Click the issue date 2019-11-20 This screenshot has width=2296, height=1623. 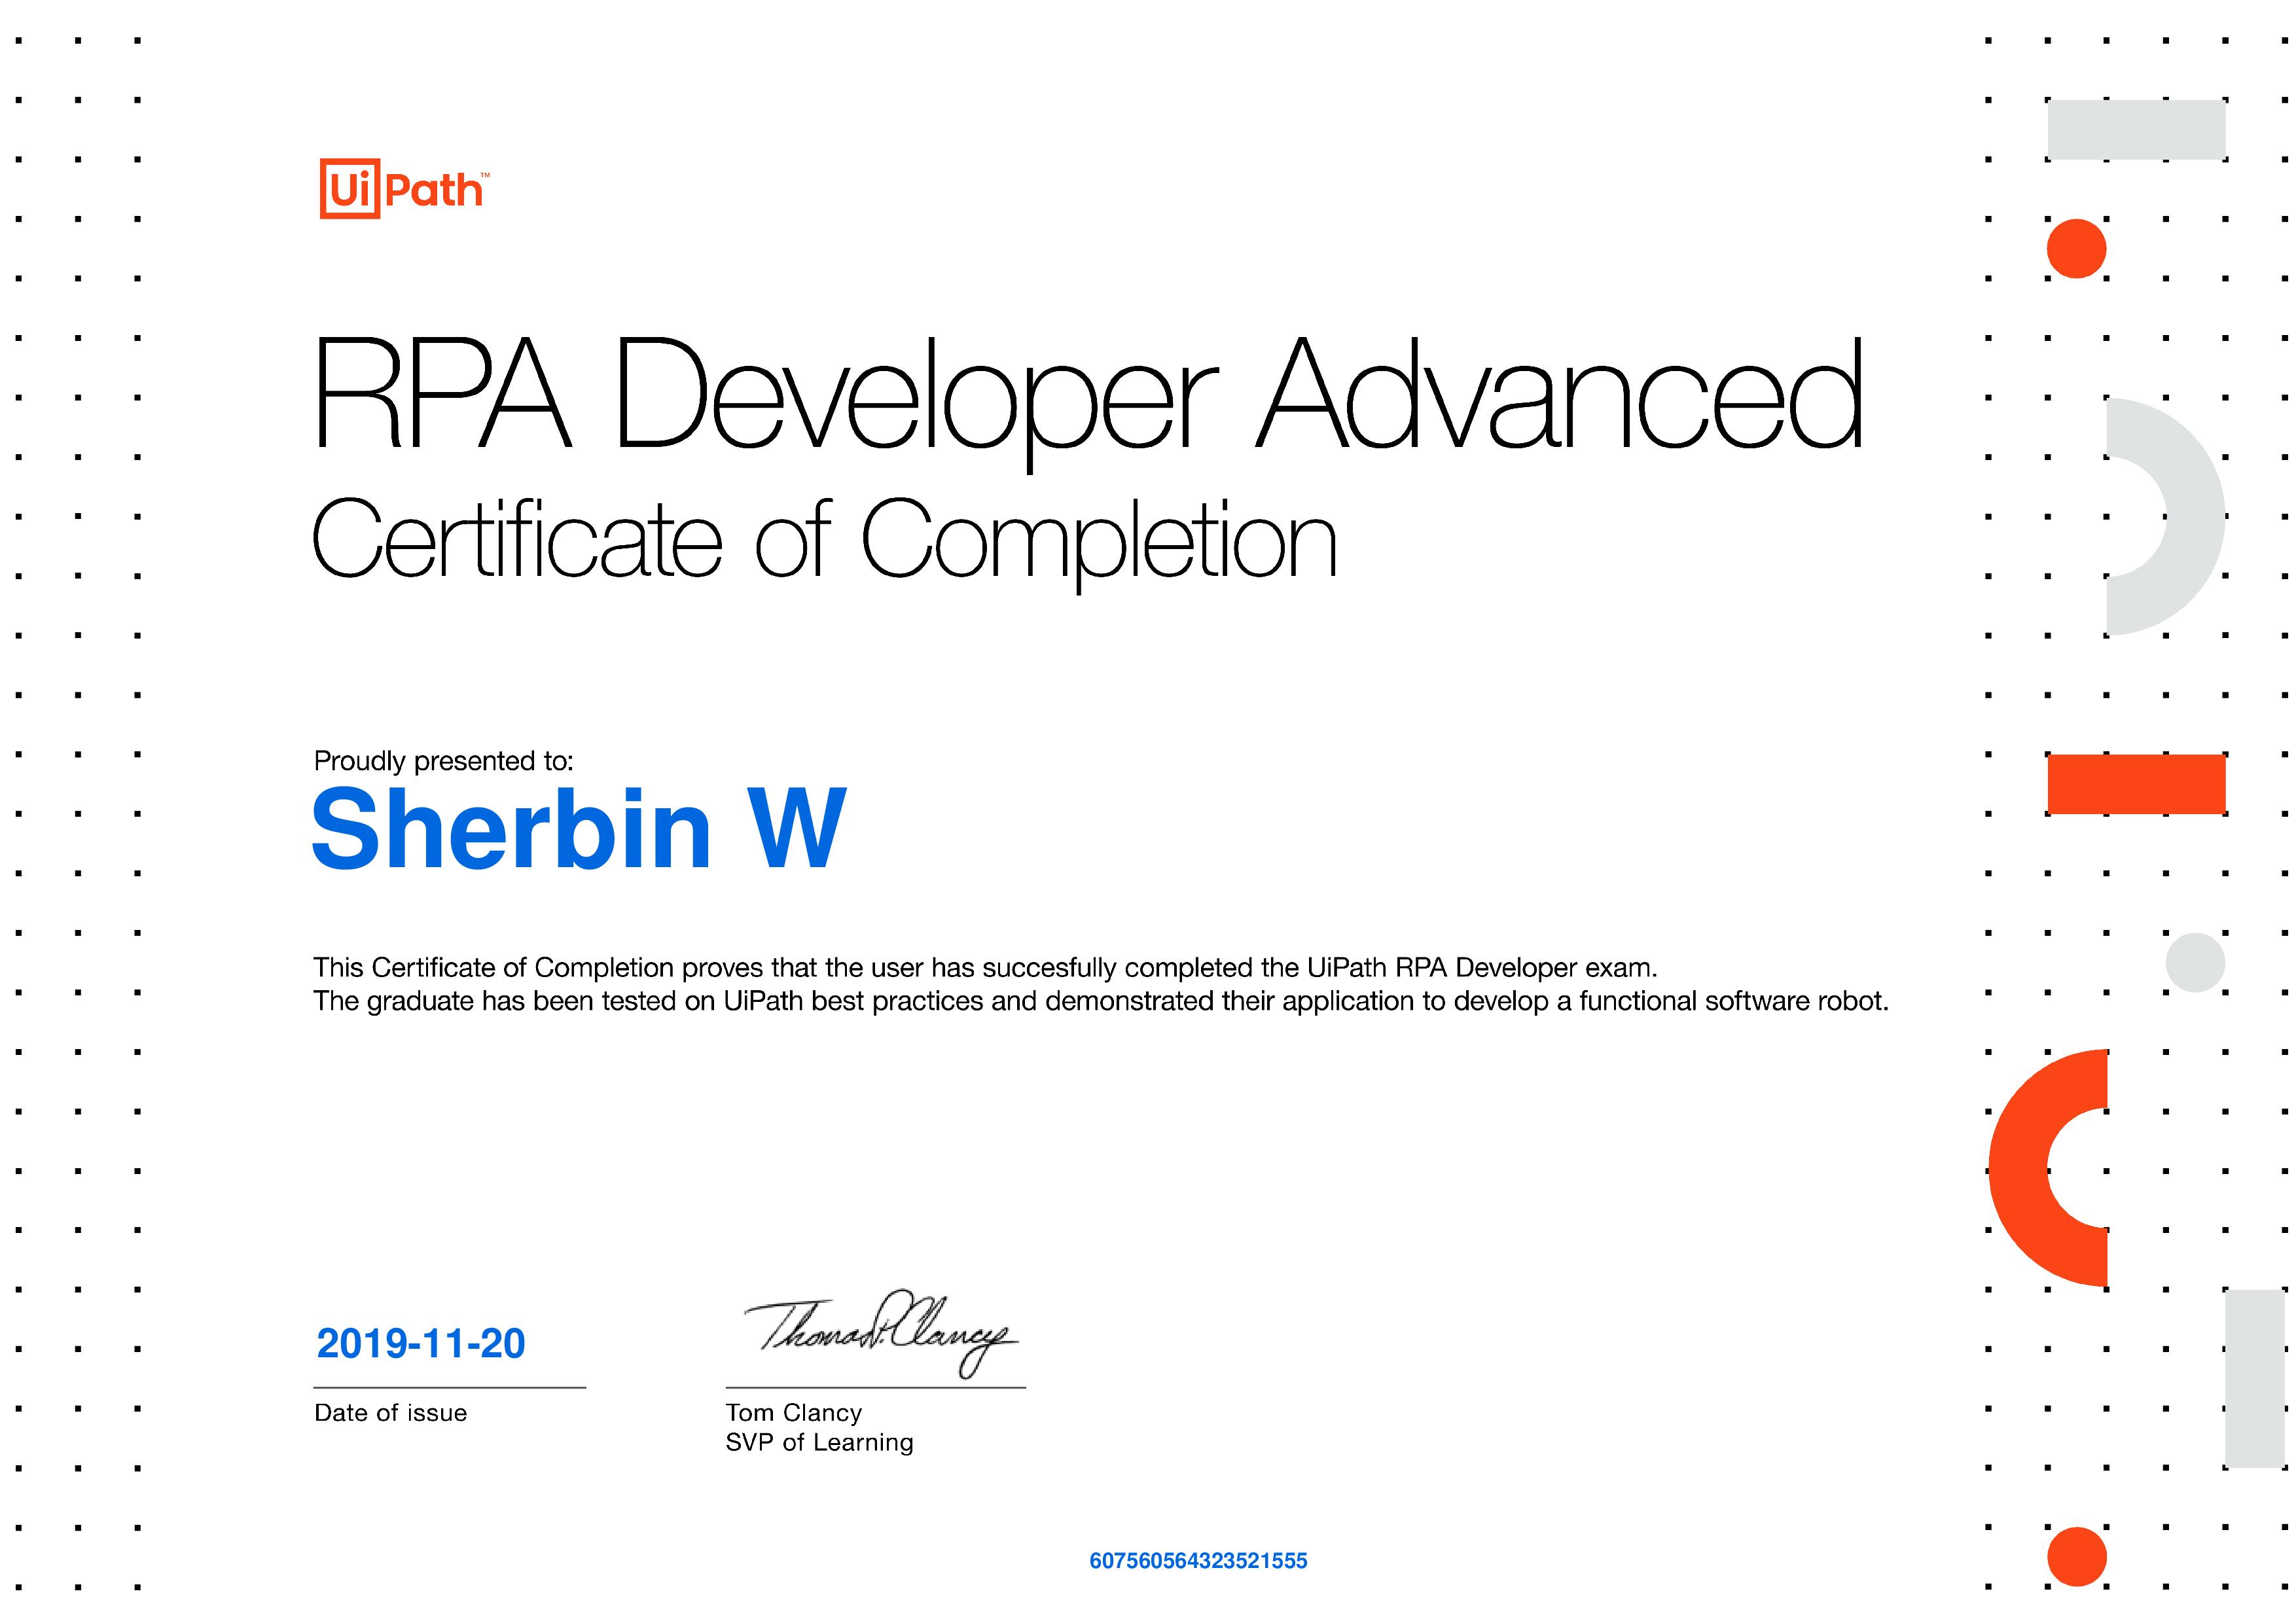[x=421, y=1343]
